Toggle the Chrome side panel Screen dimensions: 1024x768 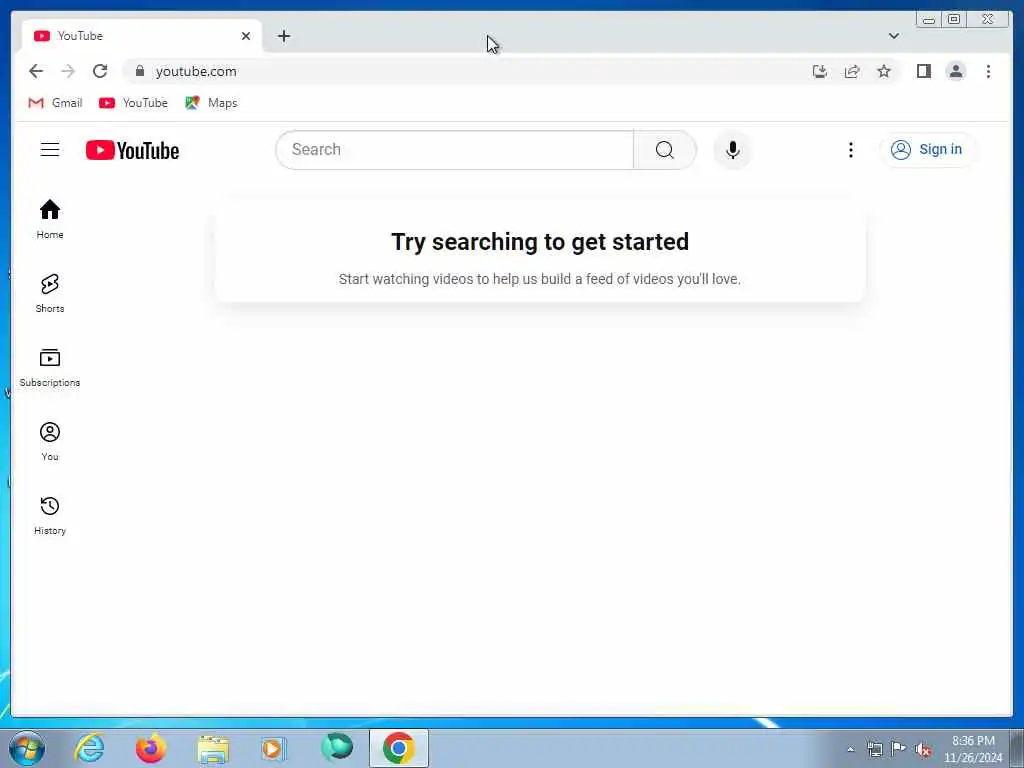(x=923, y=71)
